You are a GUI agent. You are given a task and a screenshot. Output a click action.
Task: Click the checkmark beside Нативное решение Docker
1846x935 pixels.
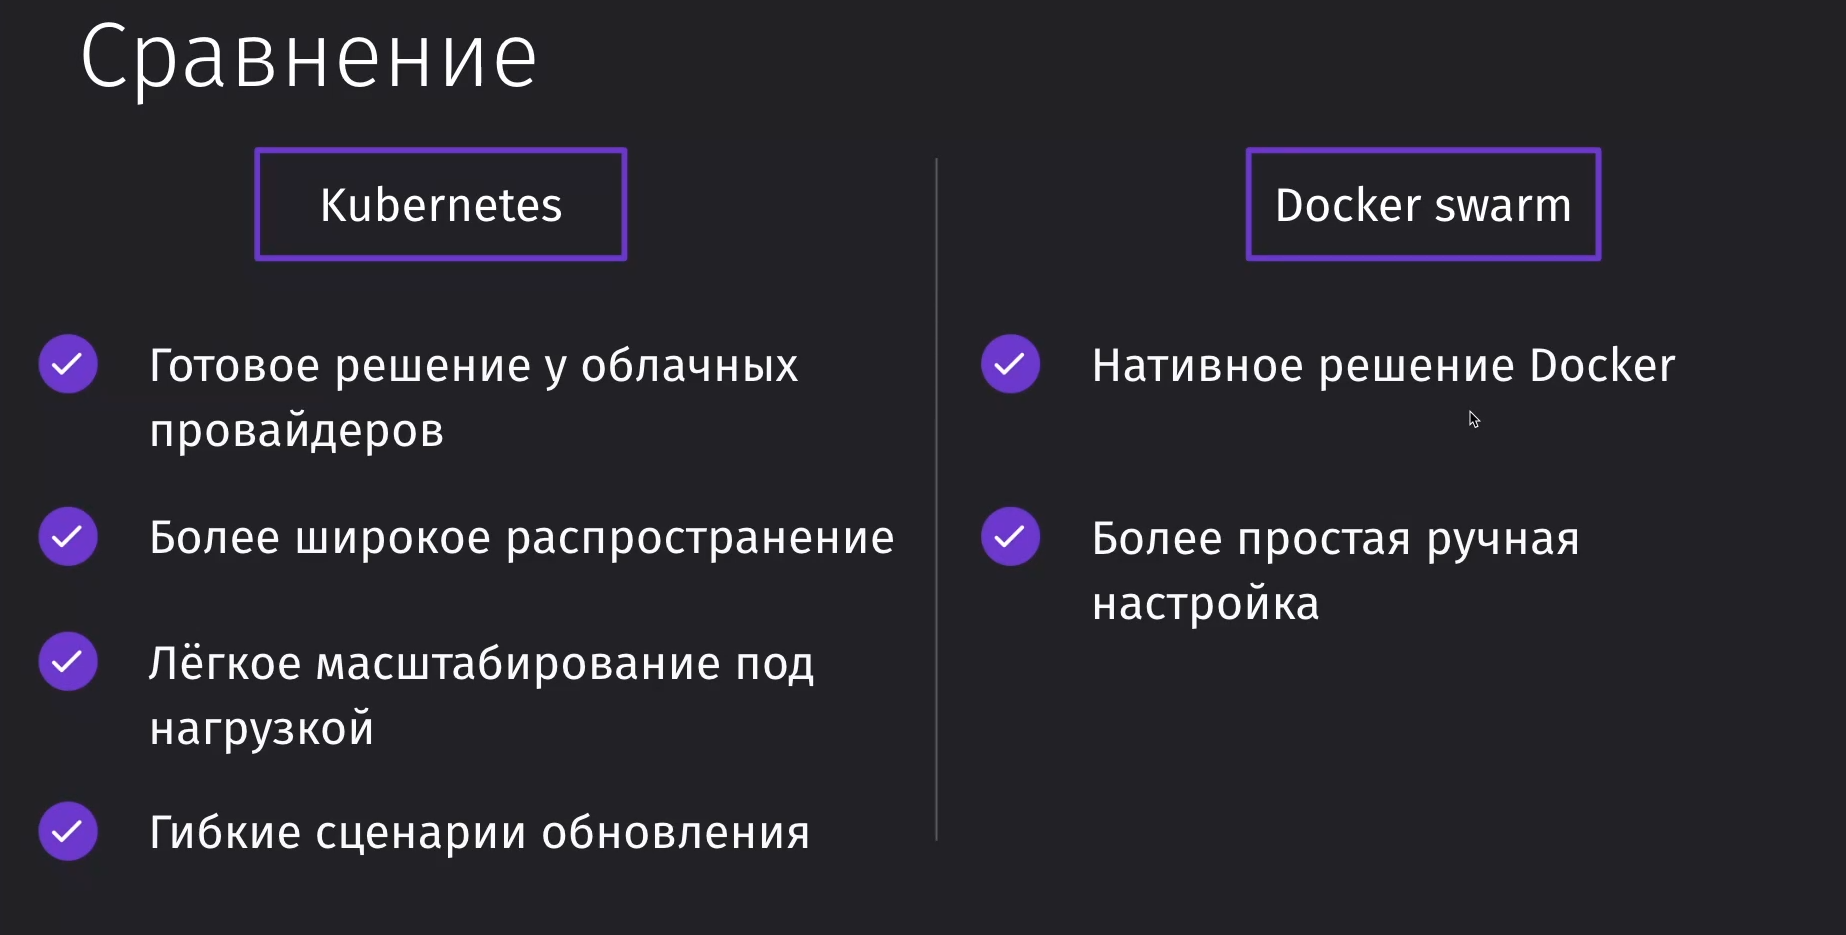[x=1010, y=363]
